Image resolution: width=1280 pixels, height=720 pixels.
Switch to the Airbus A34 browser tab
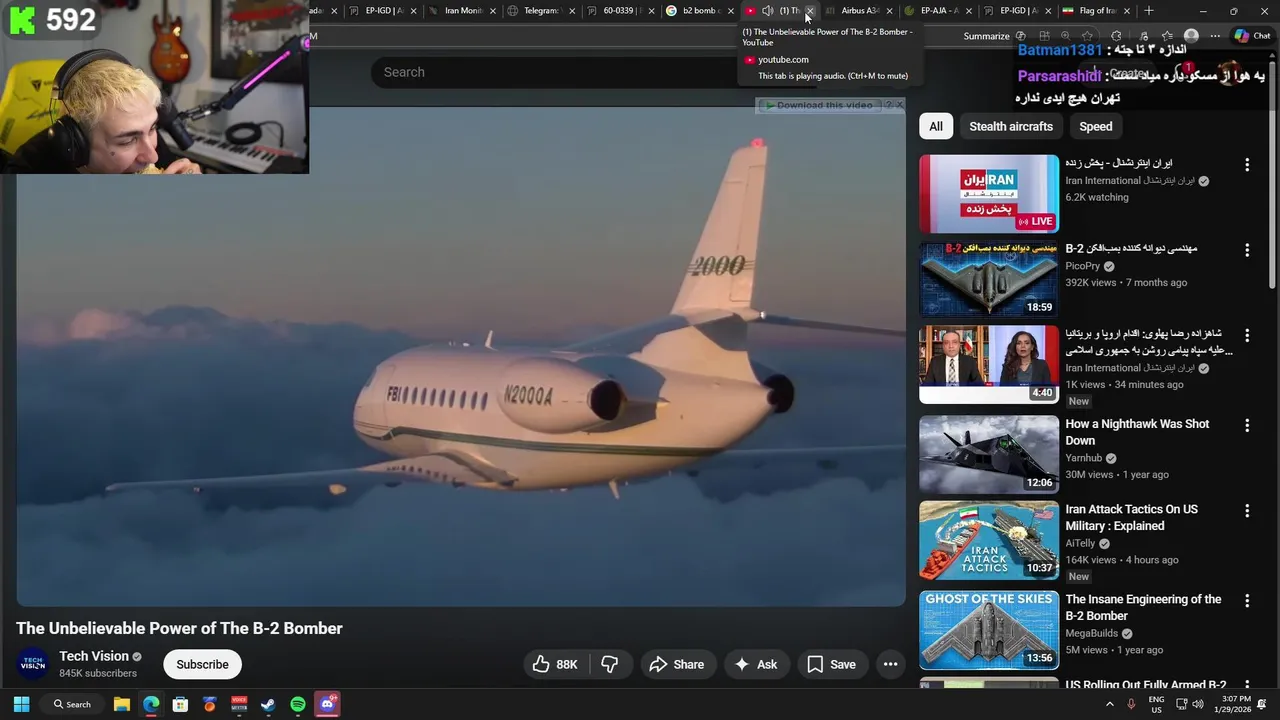click(x=858, y=11)
